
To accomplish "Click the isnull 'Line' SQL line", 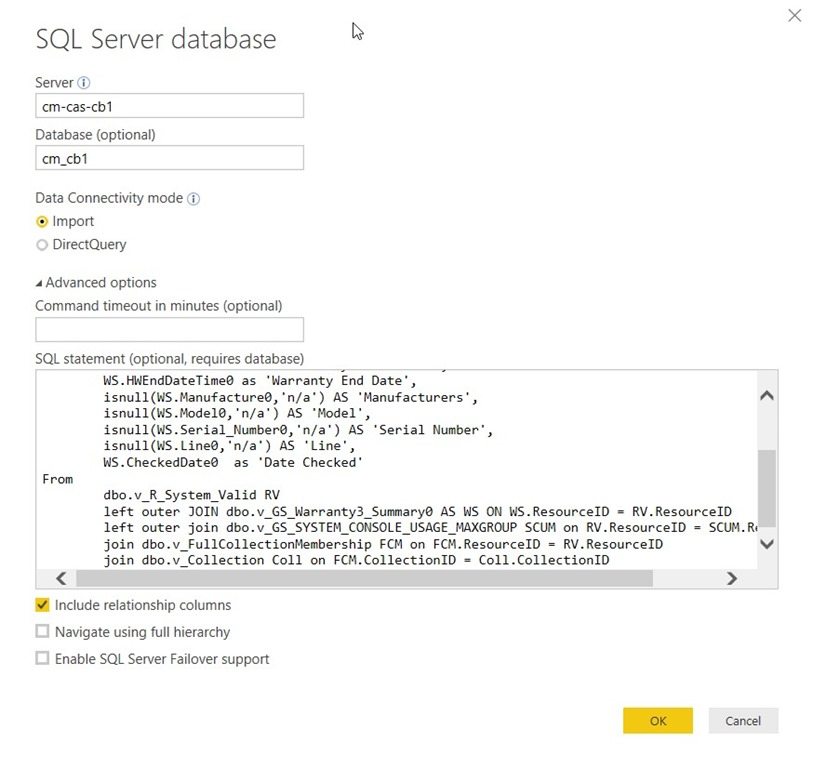I will [229, 446].
